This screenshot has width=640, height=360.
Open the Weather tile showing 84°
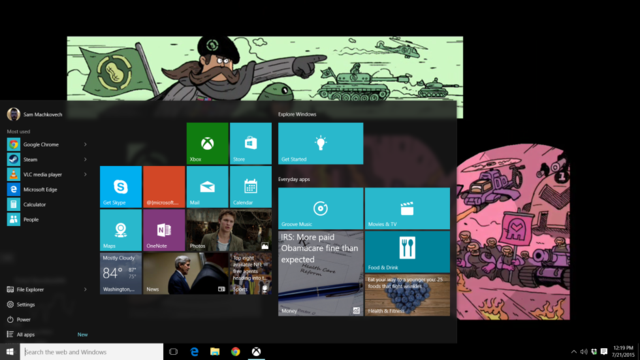click(121, 273)
